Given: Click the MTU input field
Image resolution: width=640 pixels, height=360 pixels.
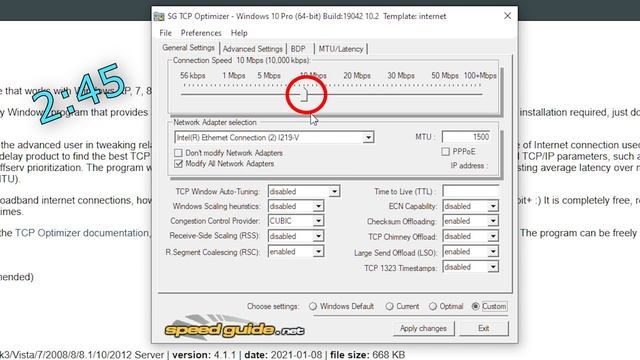Looking at the screenshot, I should (466, 137).
